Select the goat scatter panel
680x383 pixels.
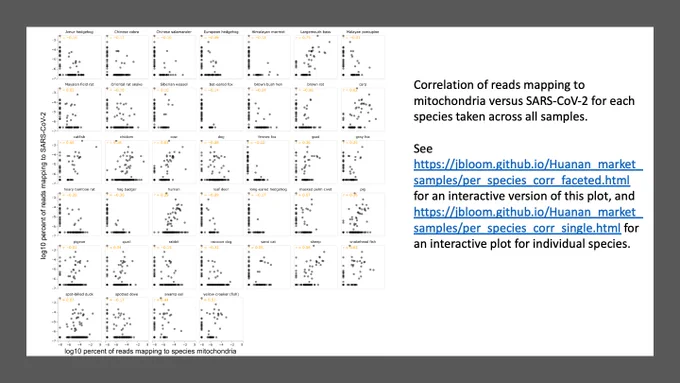pyautogui.click(x=316, y=161)
